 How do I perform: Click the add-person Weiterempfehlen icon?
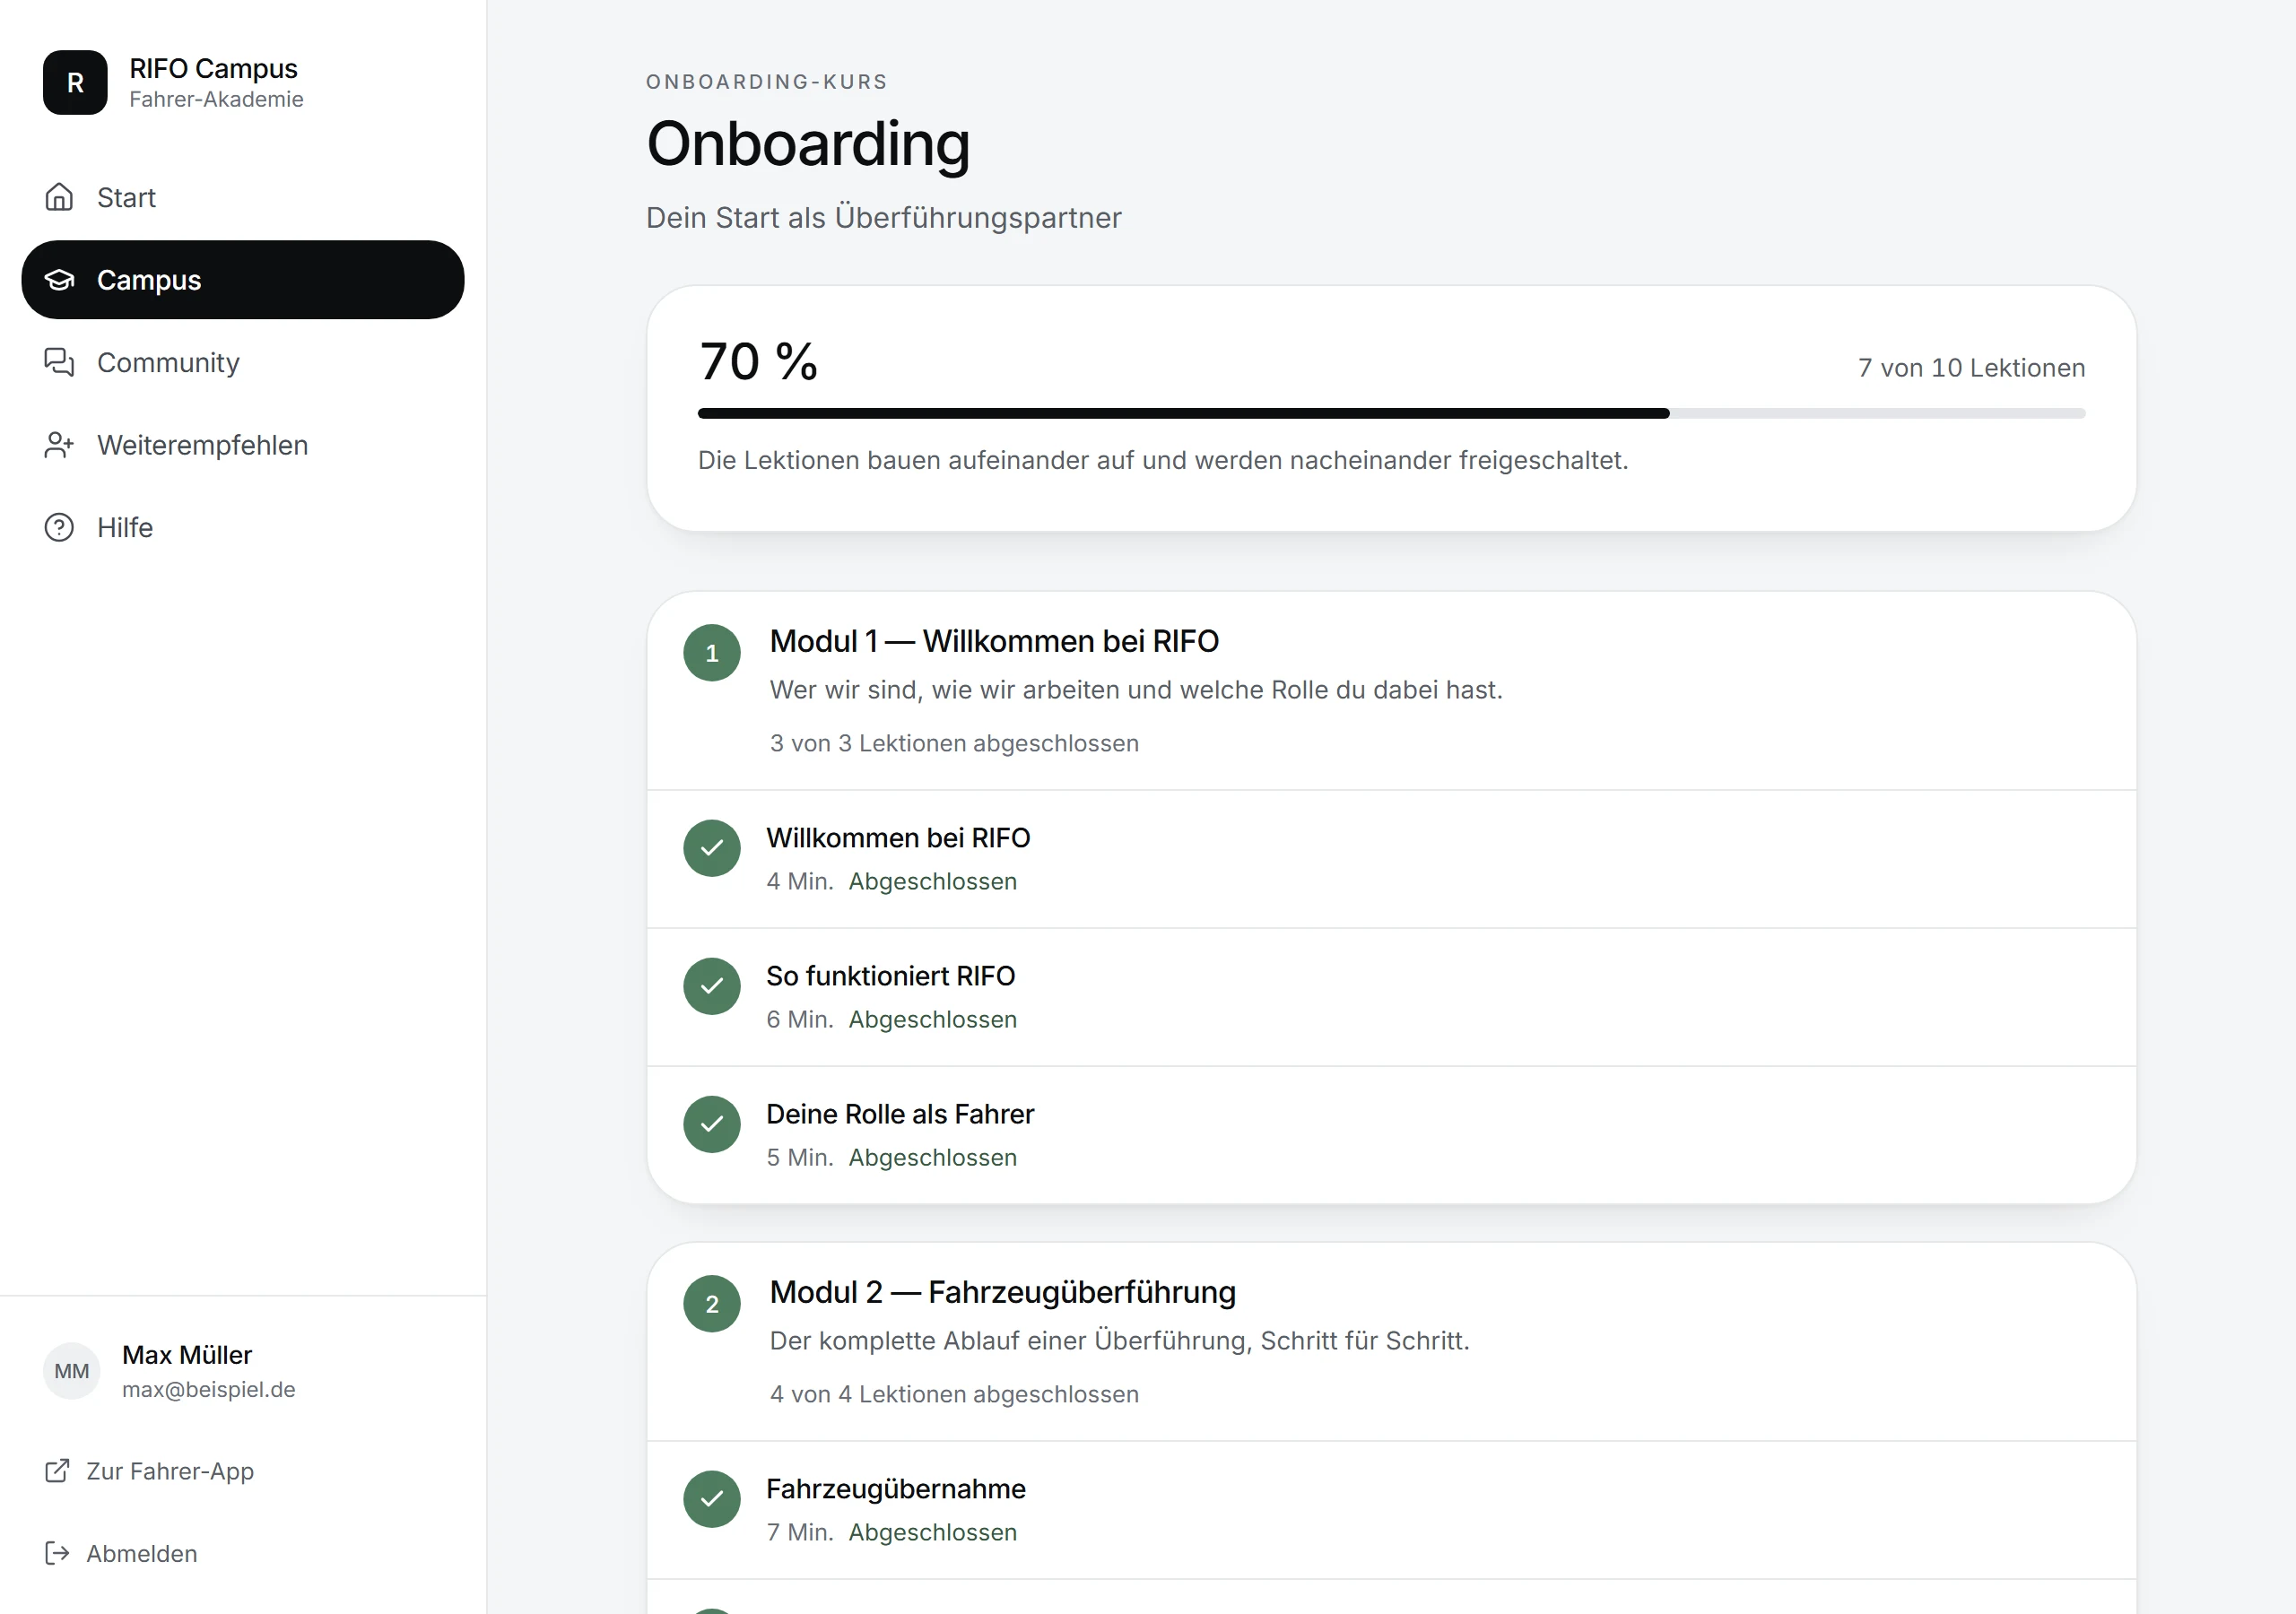59,445
